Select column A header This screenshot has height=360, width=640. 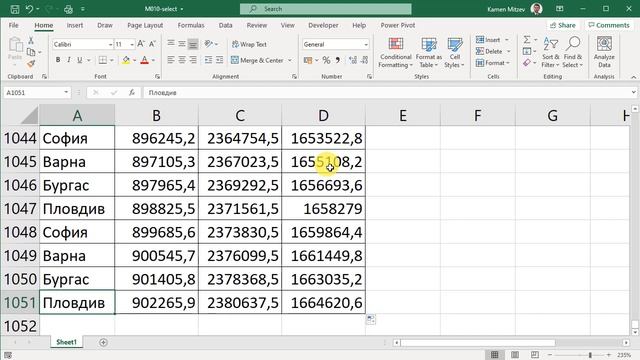tap(77, 116)
